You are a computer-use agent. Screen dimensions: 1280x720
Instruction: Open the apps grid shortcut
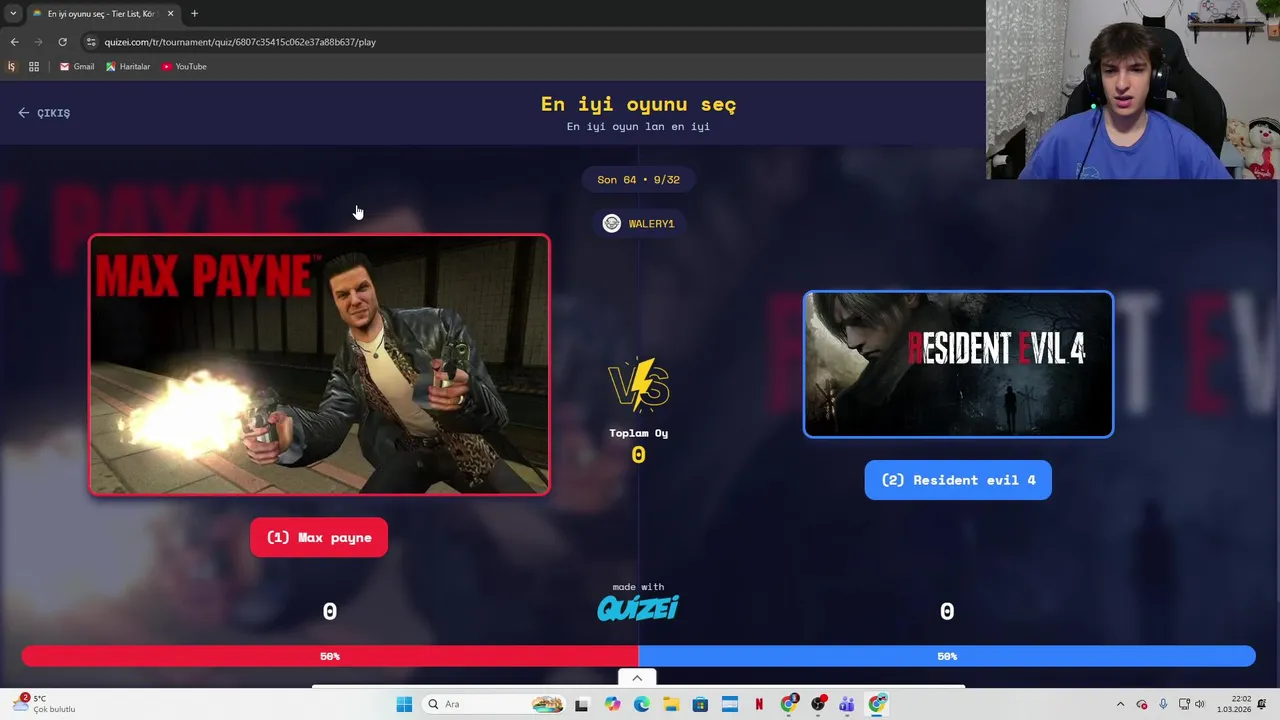(34, 66)
